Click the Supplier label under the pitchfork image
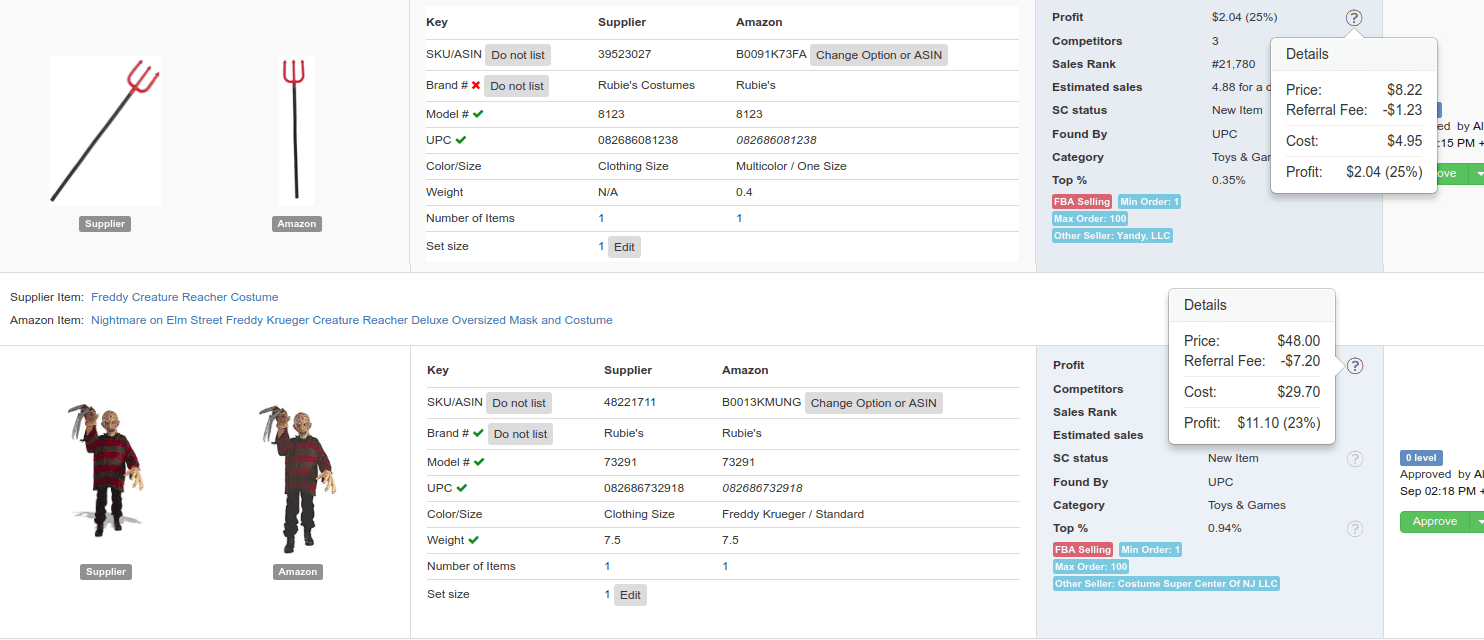Viewport: 1484px width, 640px height. click(105, 224)
